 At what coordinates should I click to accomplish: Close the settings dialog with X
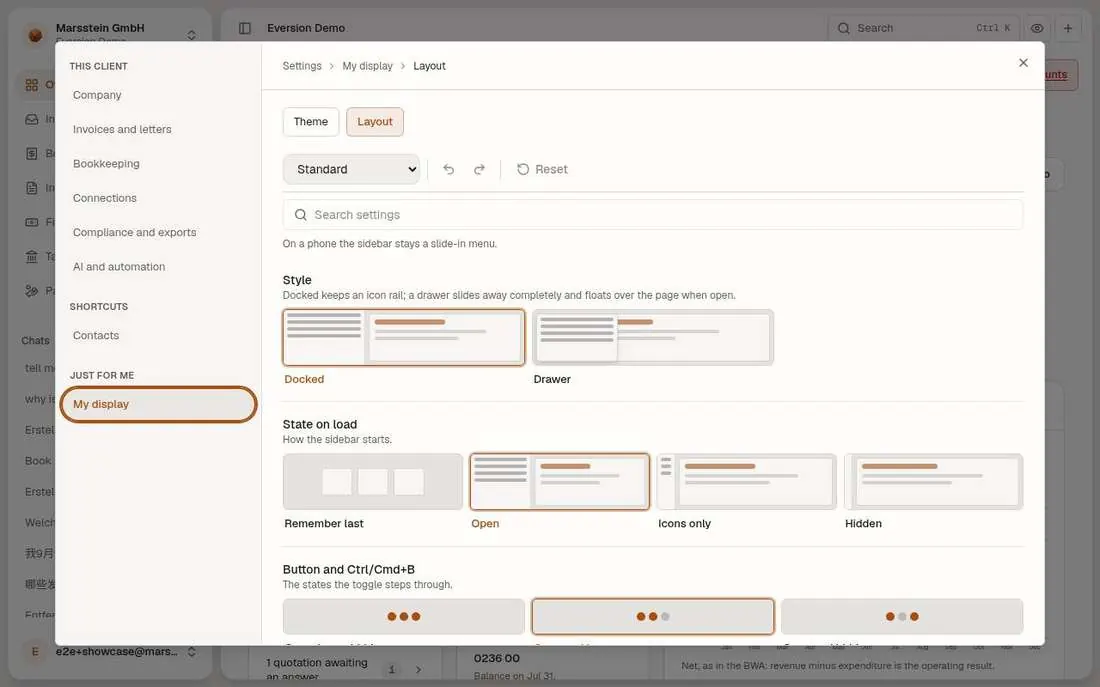1023,63
